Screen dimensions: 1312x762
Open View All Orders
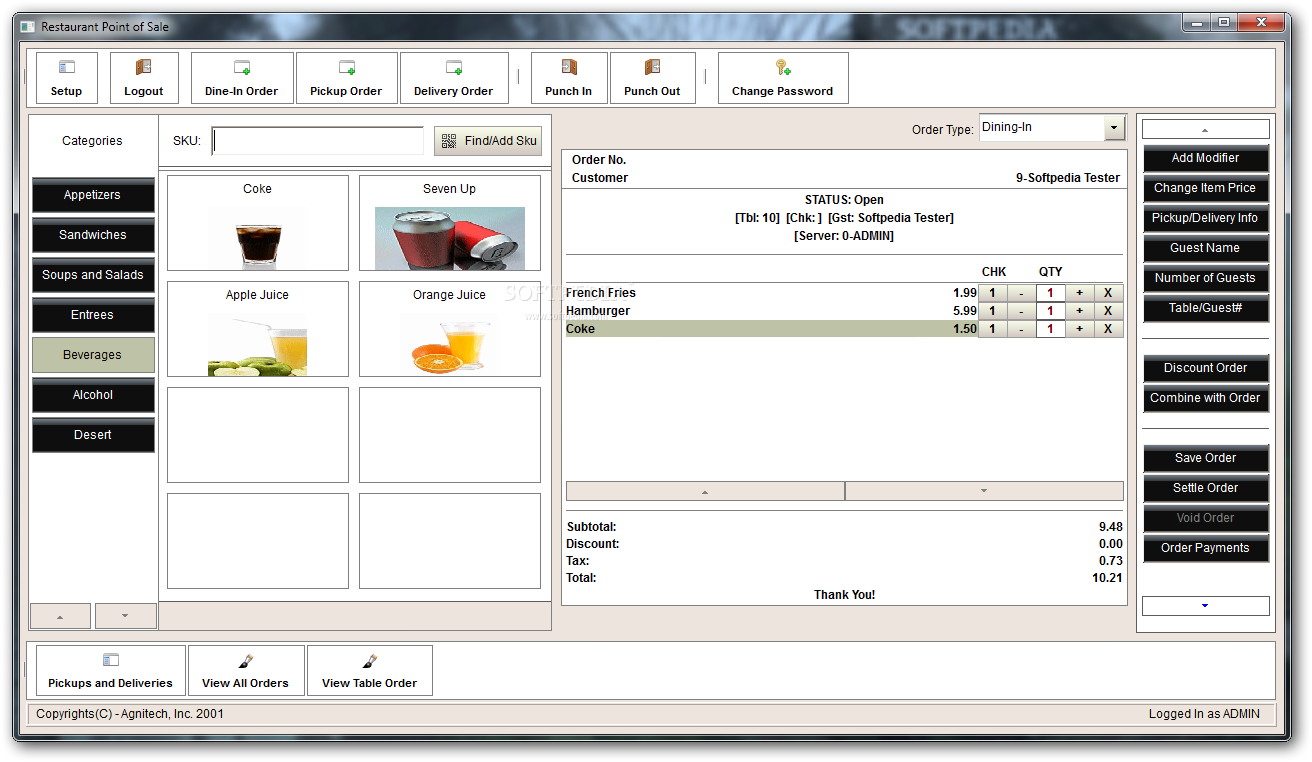[x=246, y=670]
